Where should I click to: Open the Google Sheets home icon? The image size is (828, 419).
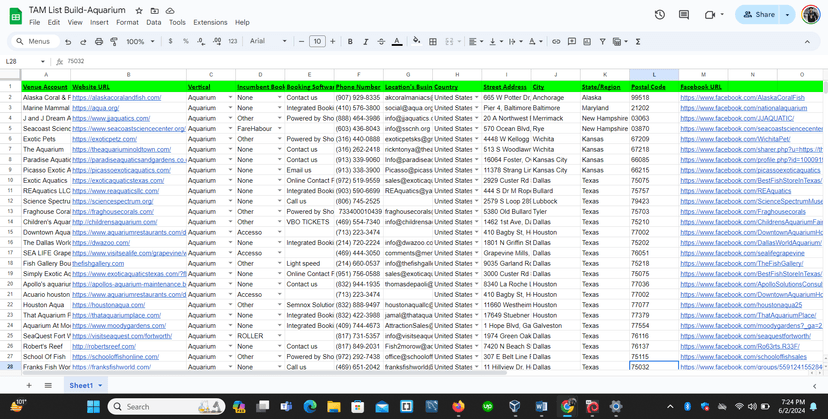click(15, 16)
